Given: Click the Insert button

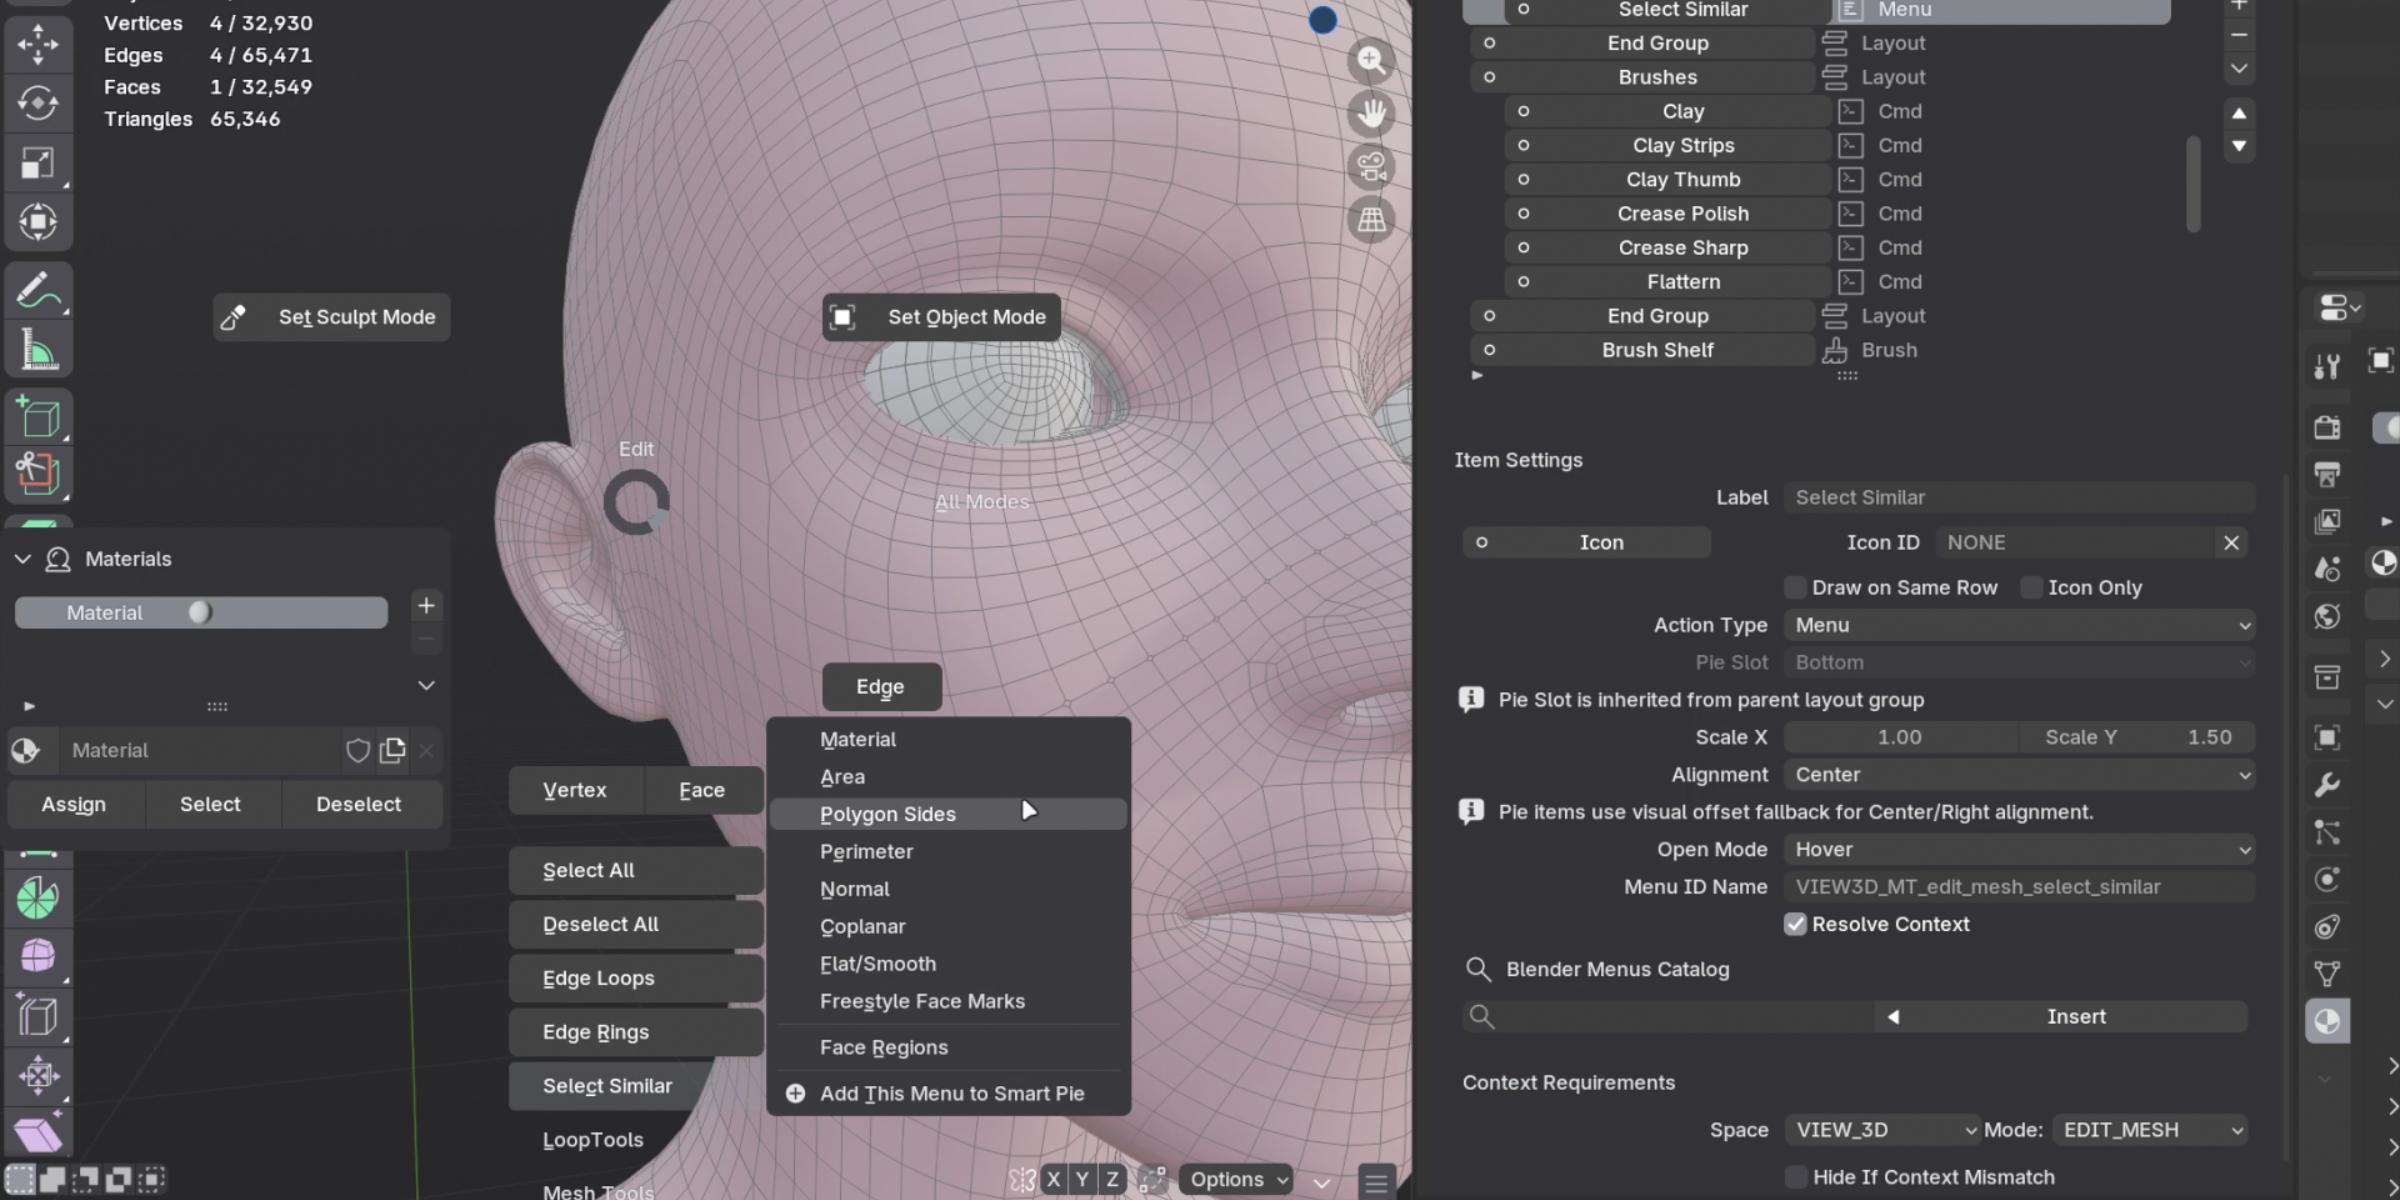Looking at the screenshot, I should (2076, 1017).
